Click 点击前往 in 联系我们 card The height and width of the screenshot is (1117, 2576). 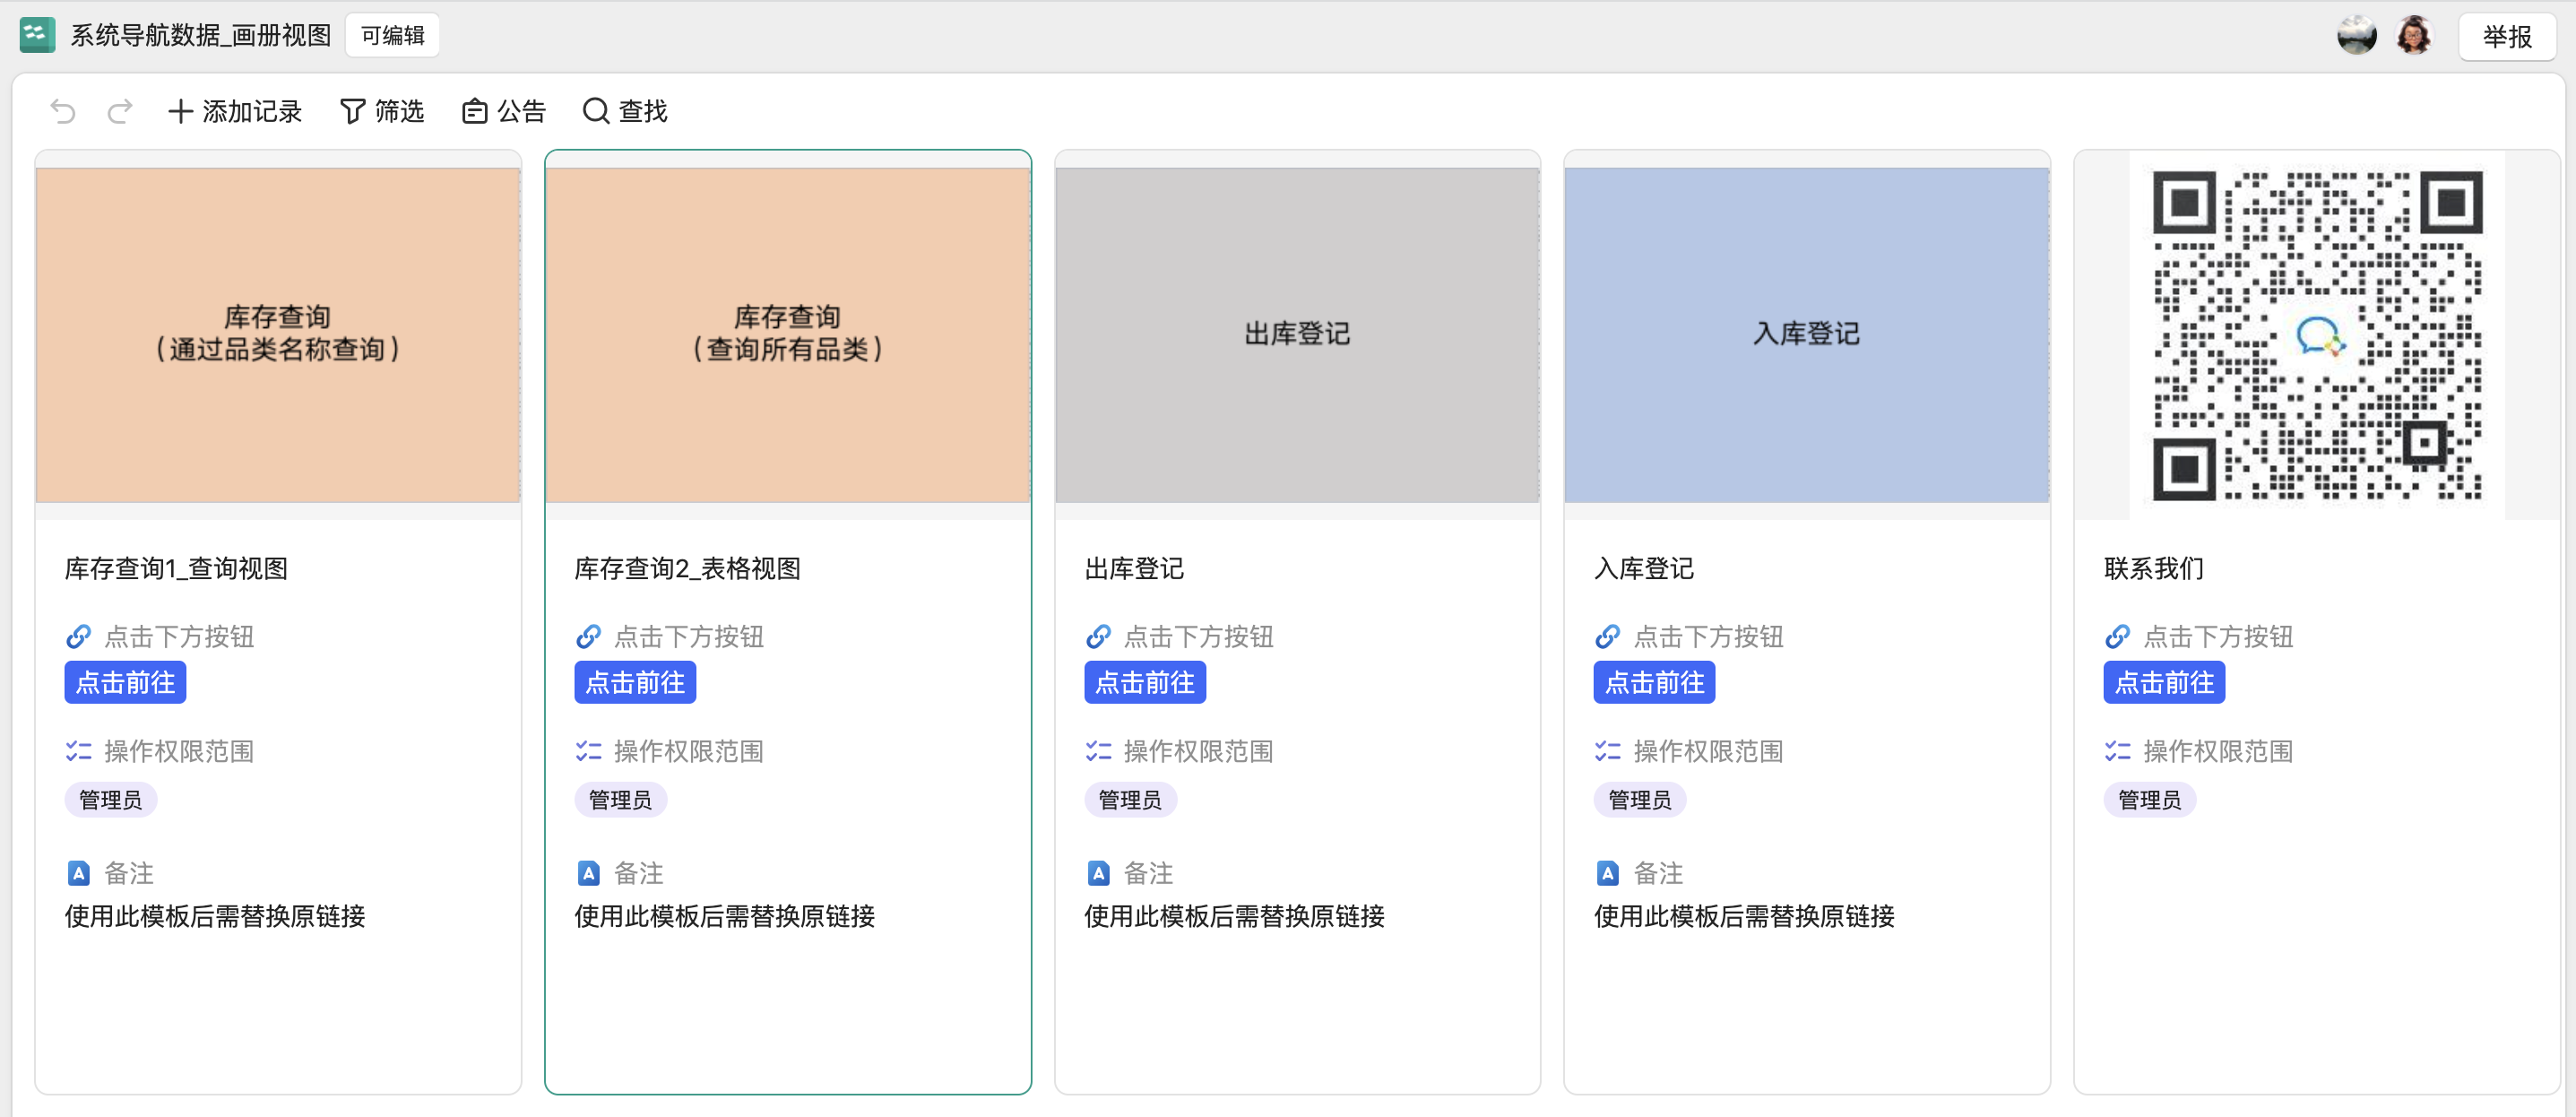(2164, 683)
